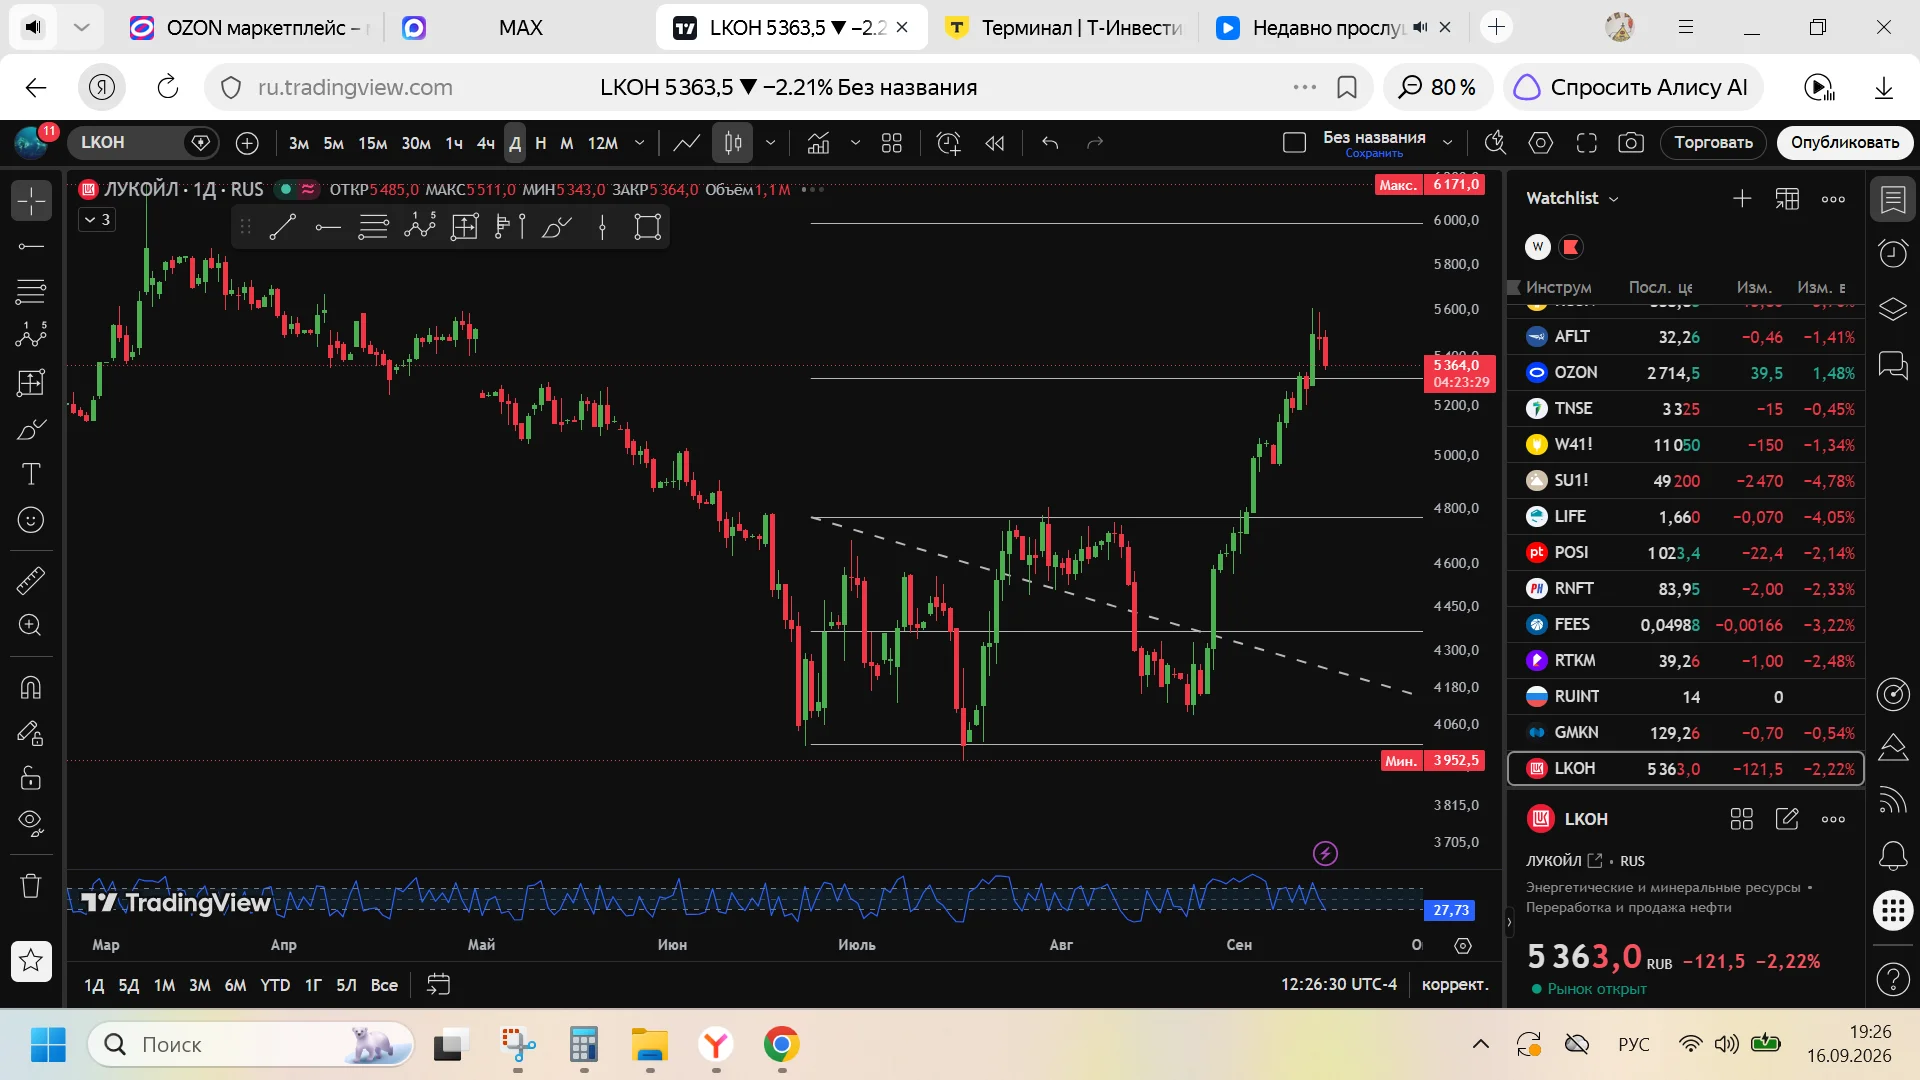Toggle lock all drawings
Image resolution: width=1920 pixels, height=1080 pixels.
[x=31, y=778]
